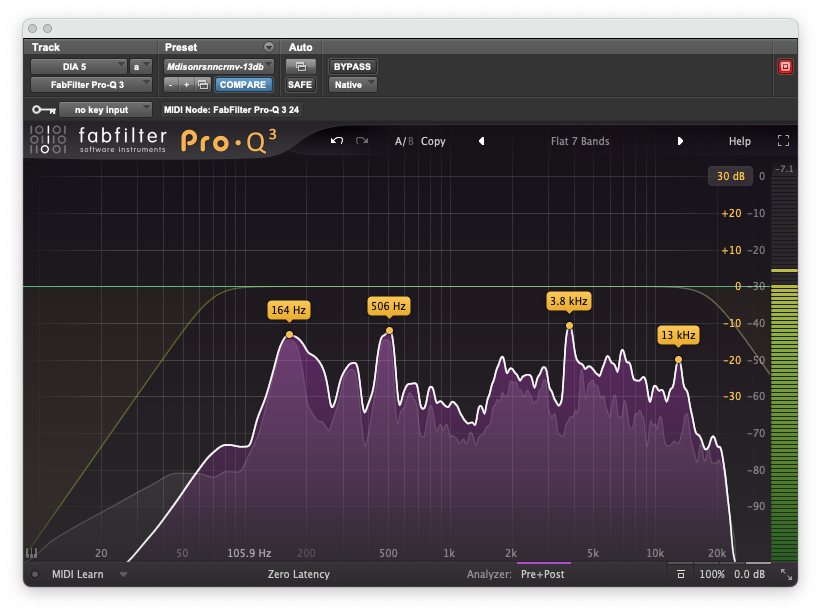Image resolution: width=821 pixels, height=614 pixels.
Task: Click the output level meter
Action: [784, 369]
